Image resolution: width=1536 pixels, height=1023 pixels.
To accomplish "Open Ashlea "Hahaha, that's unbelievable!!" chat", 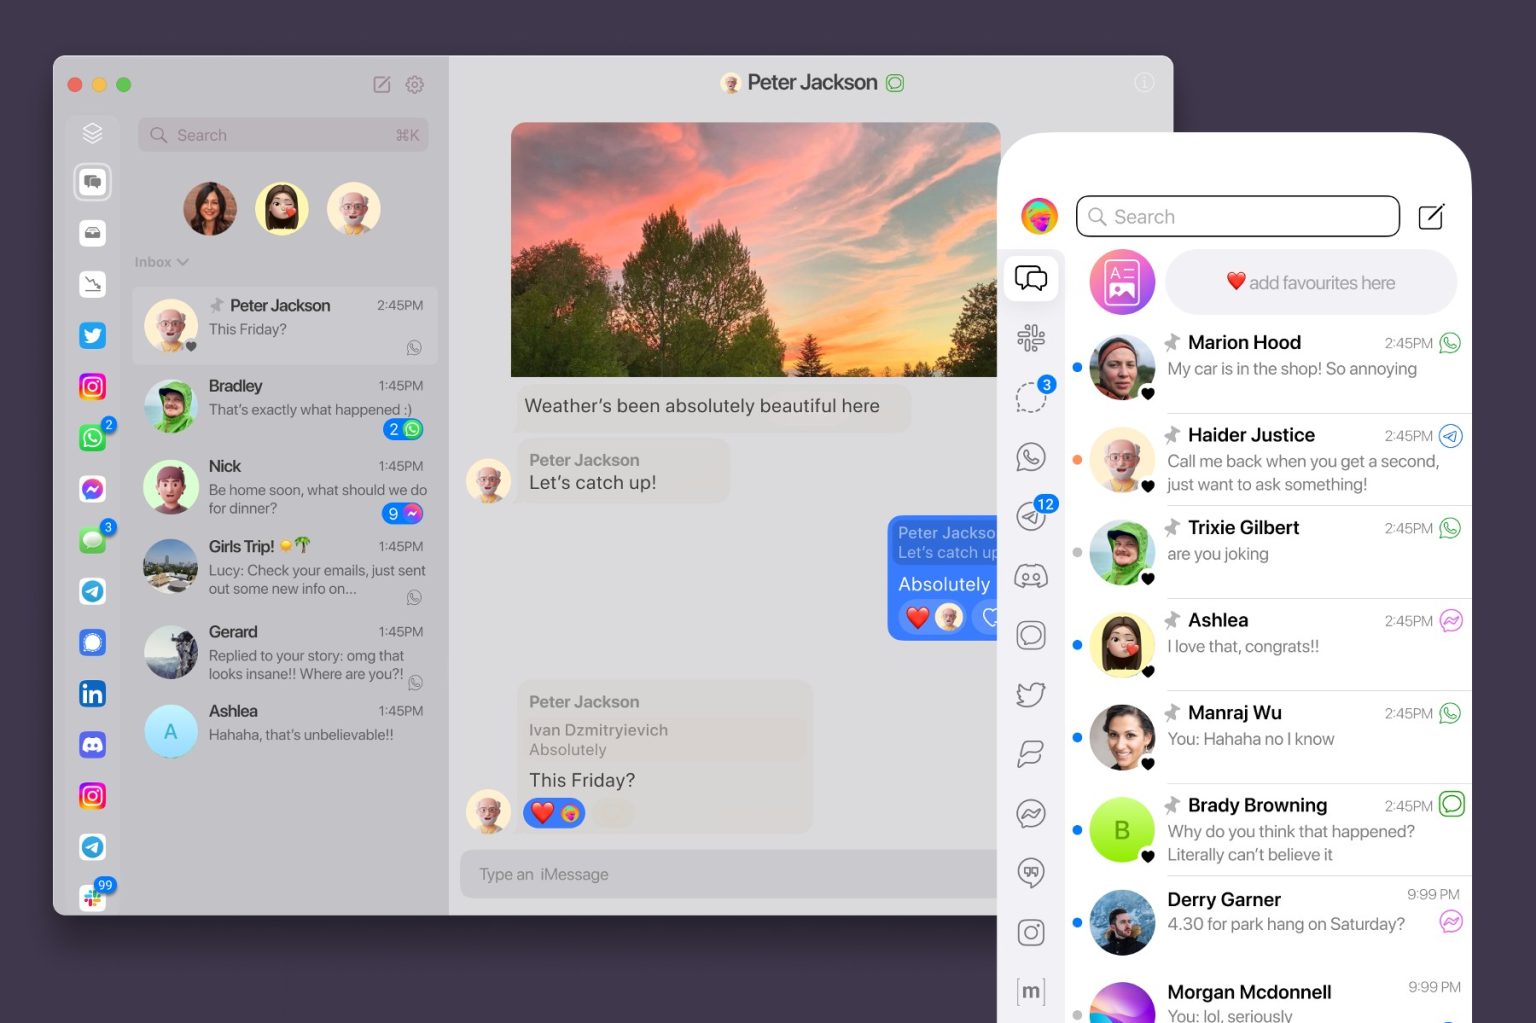I will click(x=285, y=729).
